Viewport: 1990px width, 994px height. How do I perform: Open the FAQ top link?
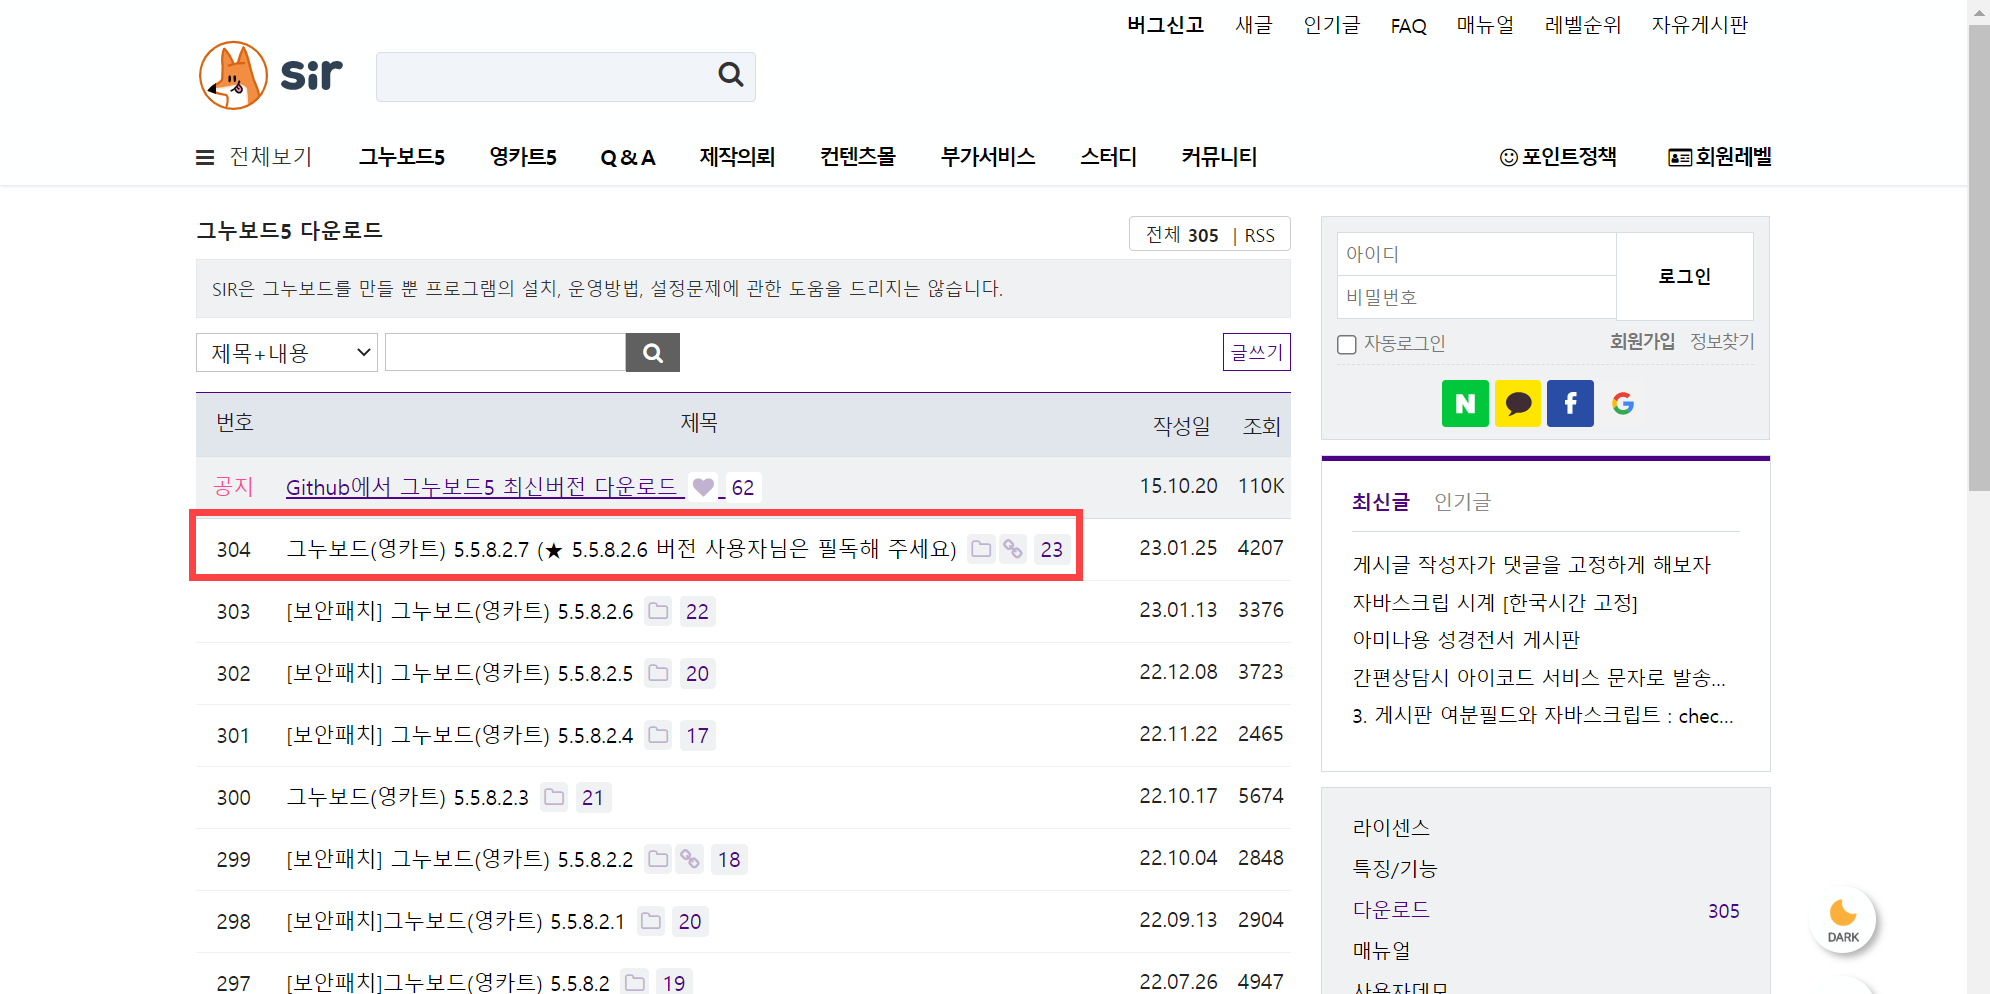(x=1409, y=26)
